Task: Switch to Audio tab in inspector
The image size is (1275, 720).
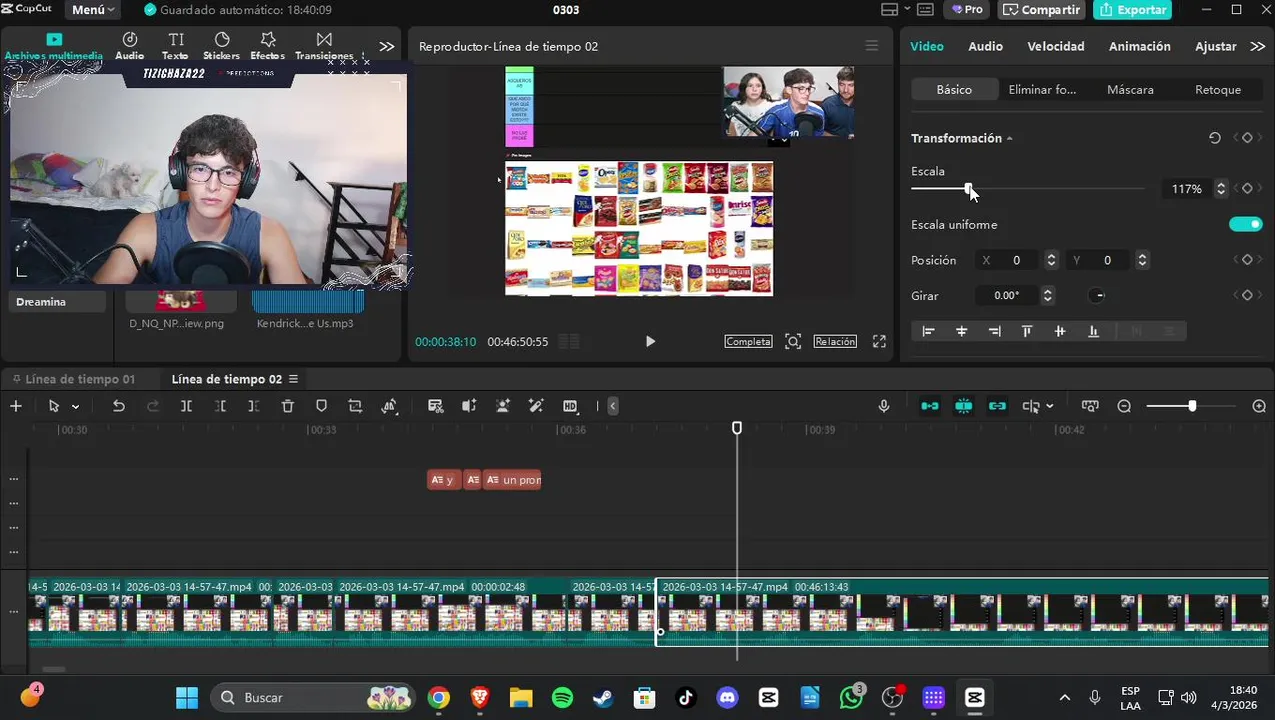Action: coord(985,46)
